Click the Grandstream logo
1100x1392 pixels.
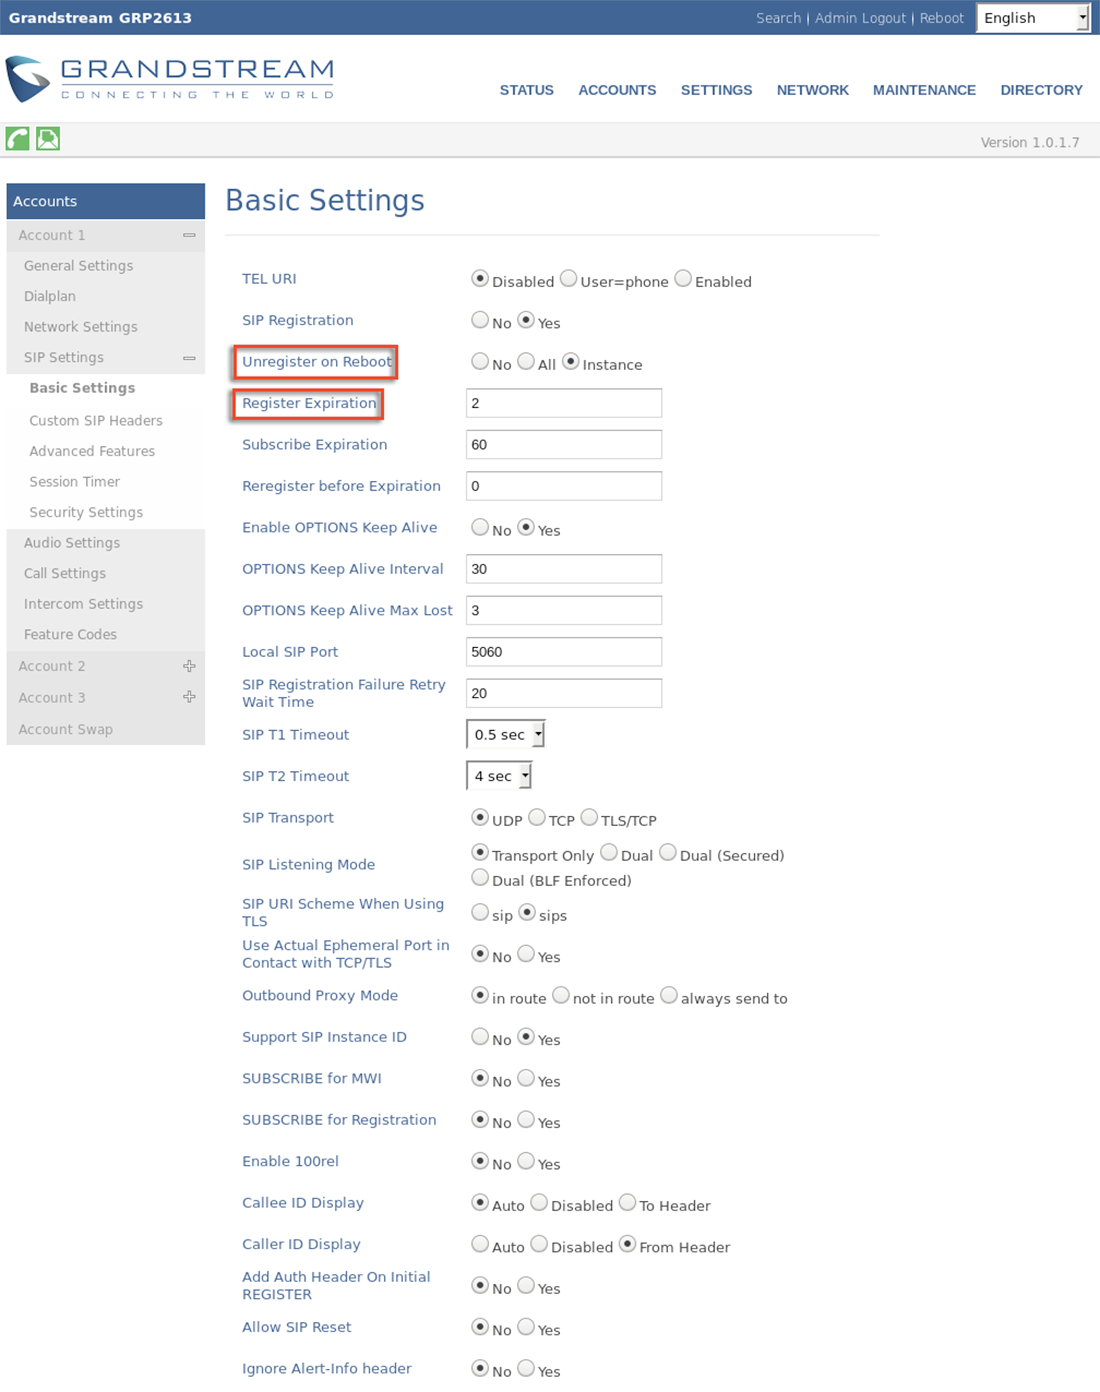[x=170, y=79]
